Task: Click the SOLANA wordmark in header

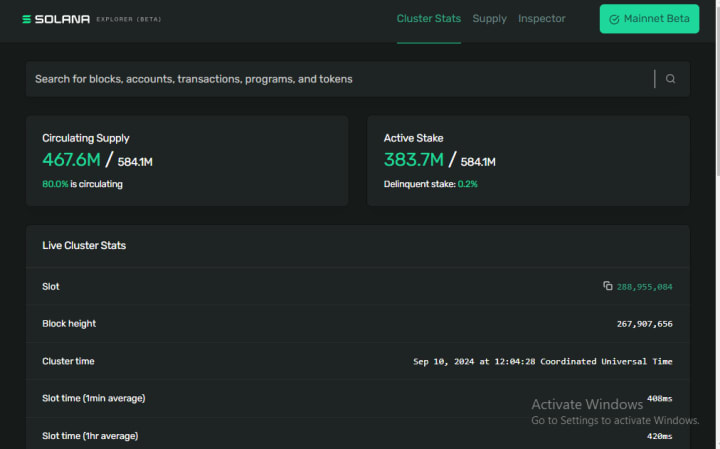Action: (62, 19)
